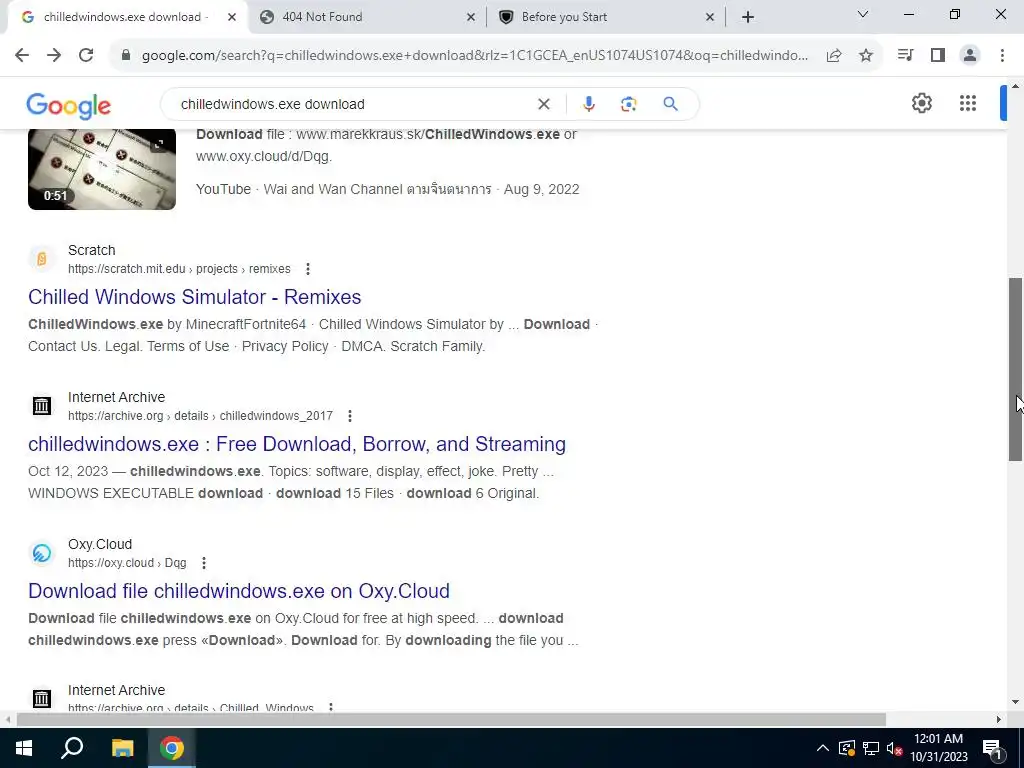This screenshot has height=768, width=1024.
Task: Click the oxy.cloud › Dqg breadcrumb URL
Action: (x=127, y=563)
